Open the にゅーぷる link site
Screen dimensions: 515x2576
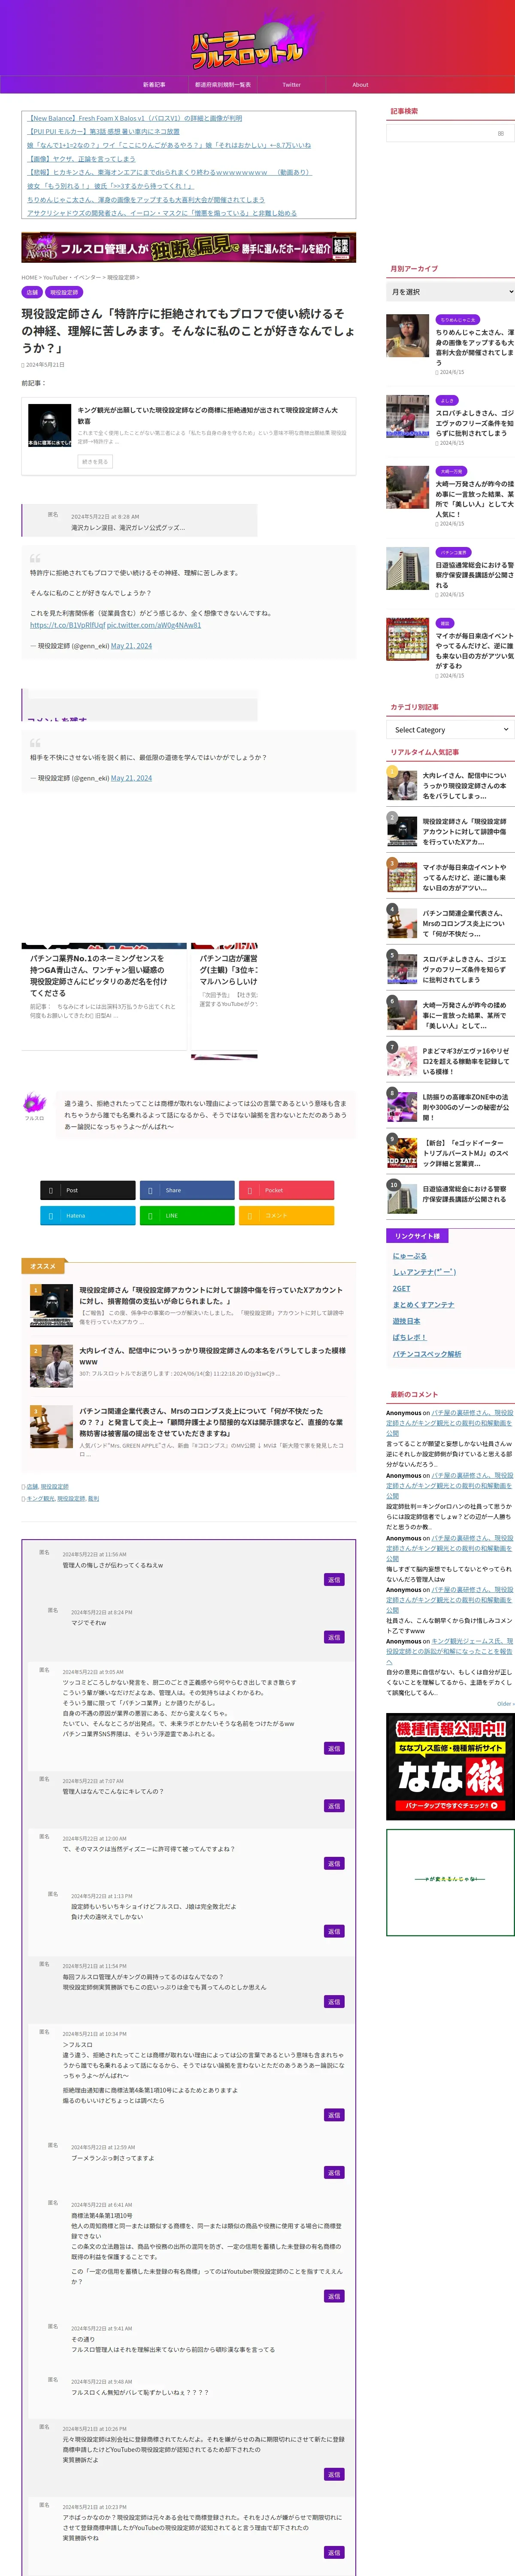[409, 1256]
